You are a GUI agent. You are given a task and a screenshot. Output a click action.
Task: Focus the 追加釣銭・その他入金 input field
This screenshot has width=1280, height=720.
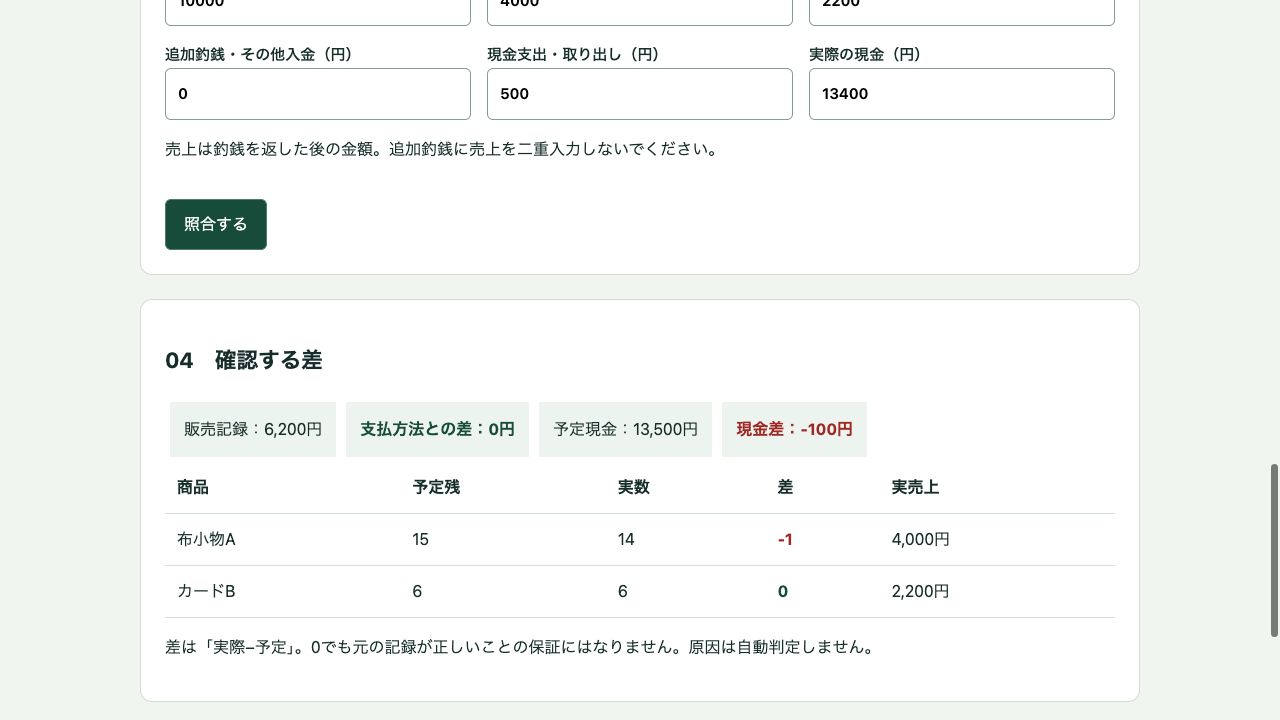click(x=318, y=94)
